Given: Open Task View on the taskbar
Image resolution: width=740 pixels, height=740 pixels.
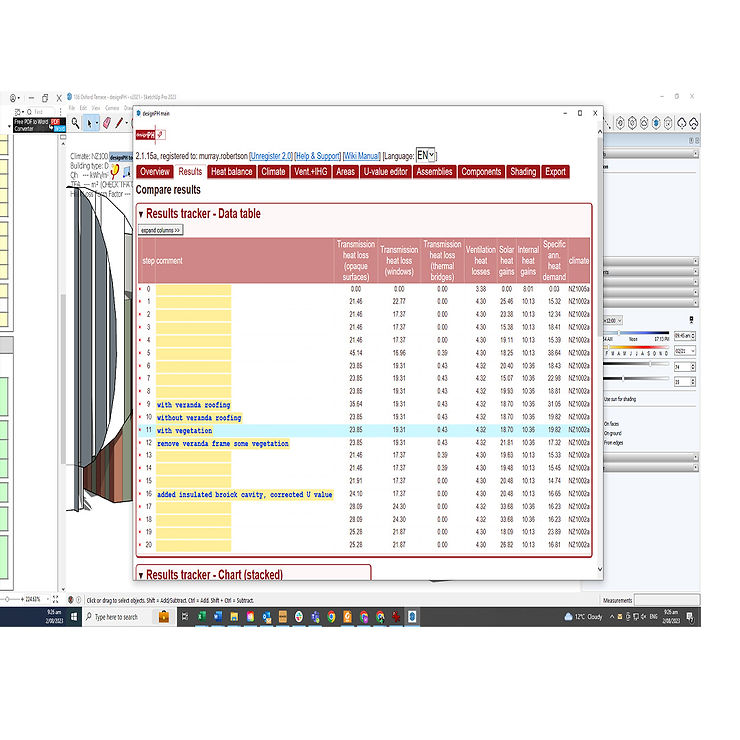Looking at the screenshot, I should (185, 616).
